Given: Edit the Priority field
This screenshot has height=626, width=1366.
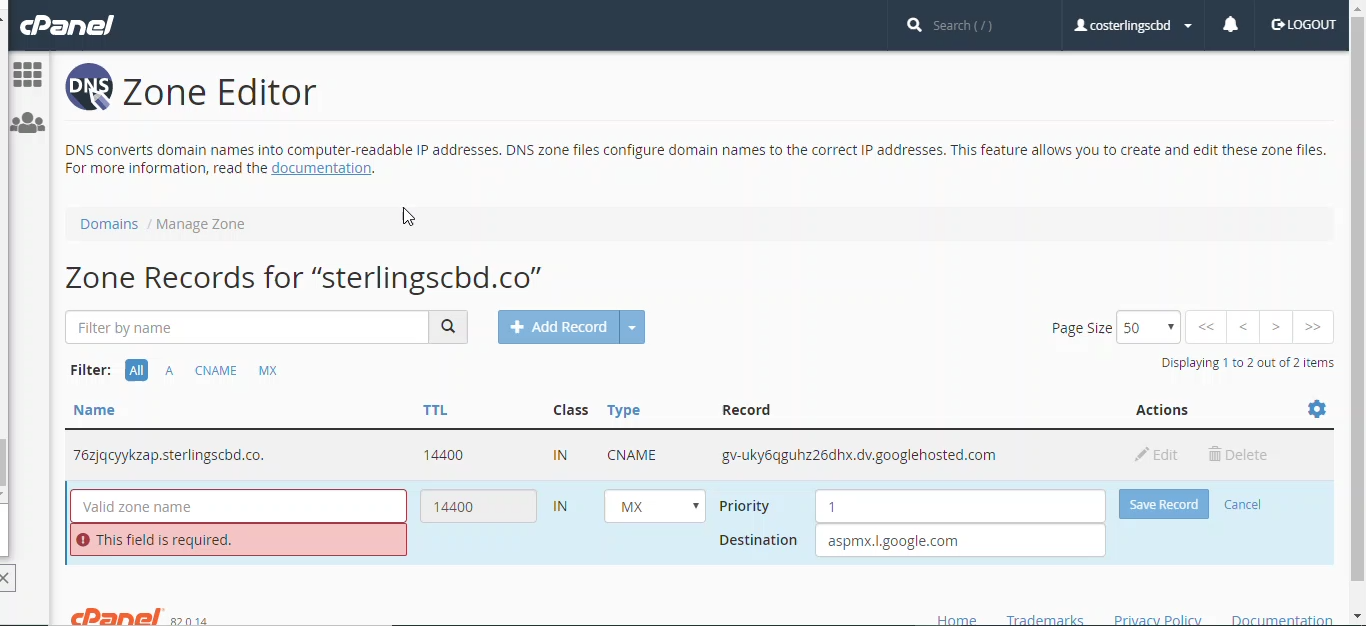Looking at the screenshot, I should click(x=960, y=506).
